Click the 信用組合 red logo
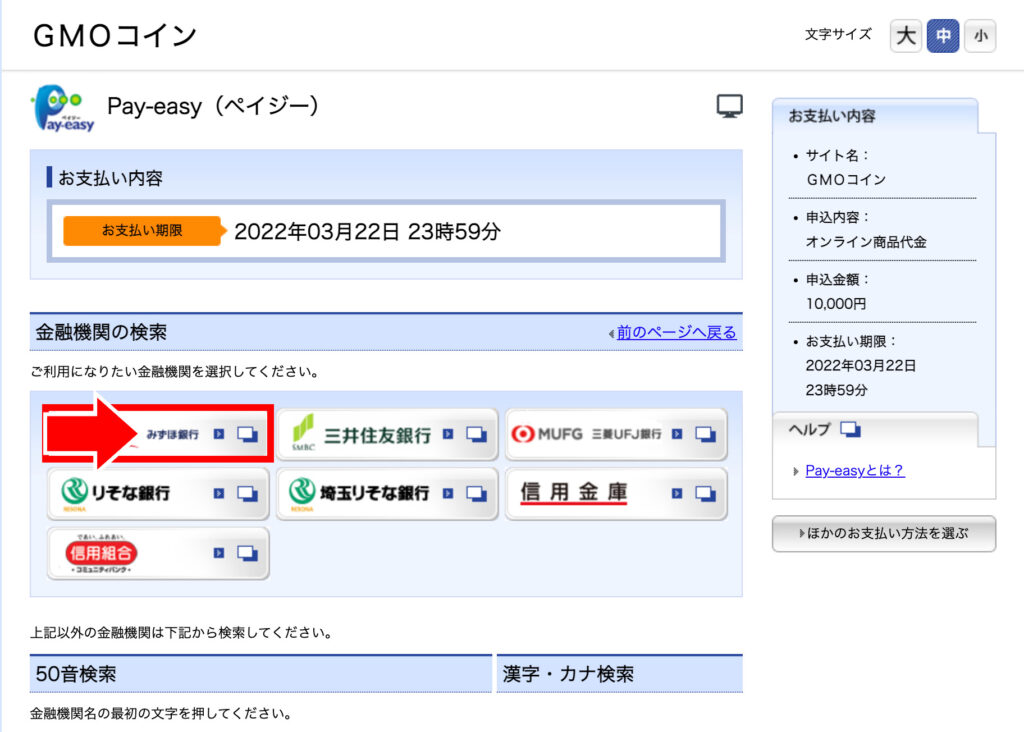The height and width of the screenshot is (732, 1024). 101,554
